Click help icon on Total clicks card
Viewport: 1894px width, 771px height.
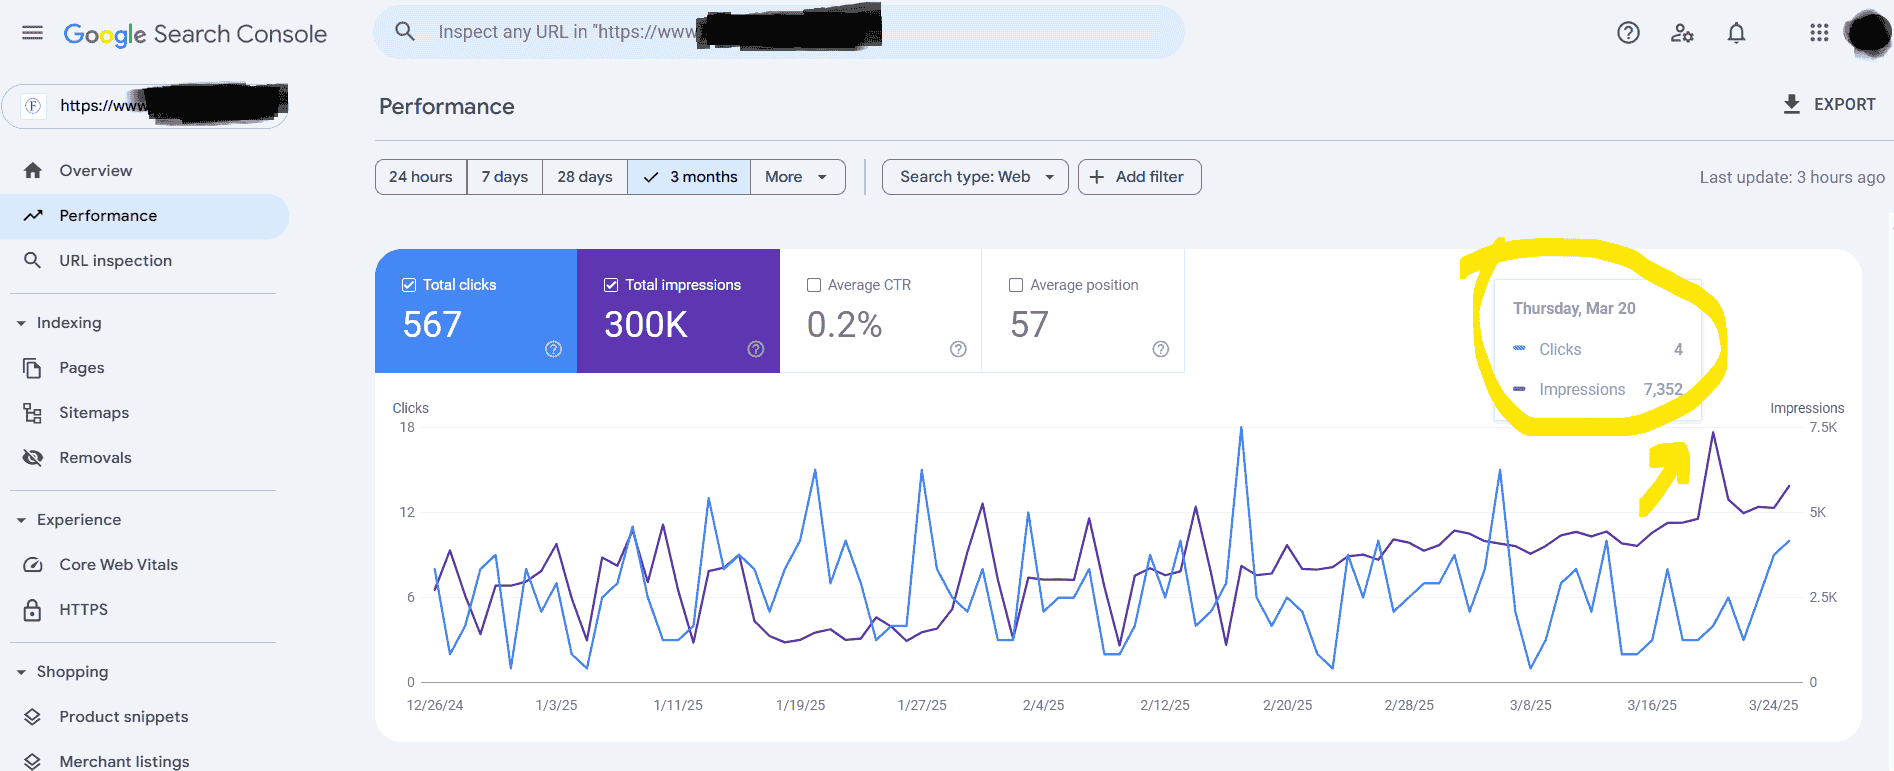(553, 349)
